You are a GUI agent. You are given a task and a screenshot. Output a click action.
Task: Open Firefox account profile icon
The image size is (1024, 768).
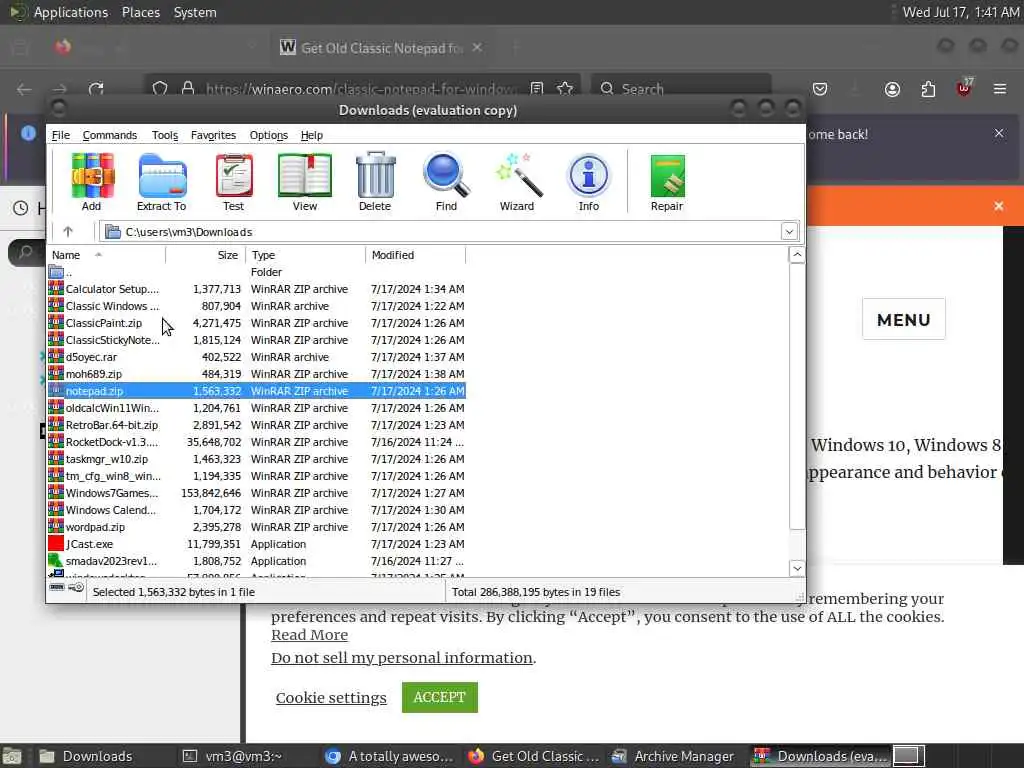point(892,89)
